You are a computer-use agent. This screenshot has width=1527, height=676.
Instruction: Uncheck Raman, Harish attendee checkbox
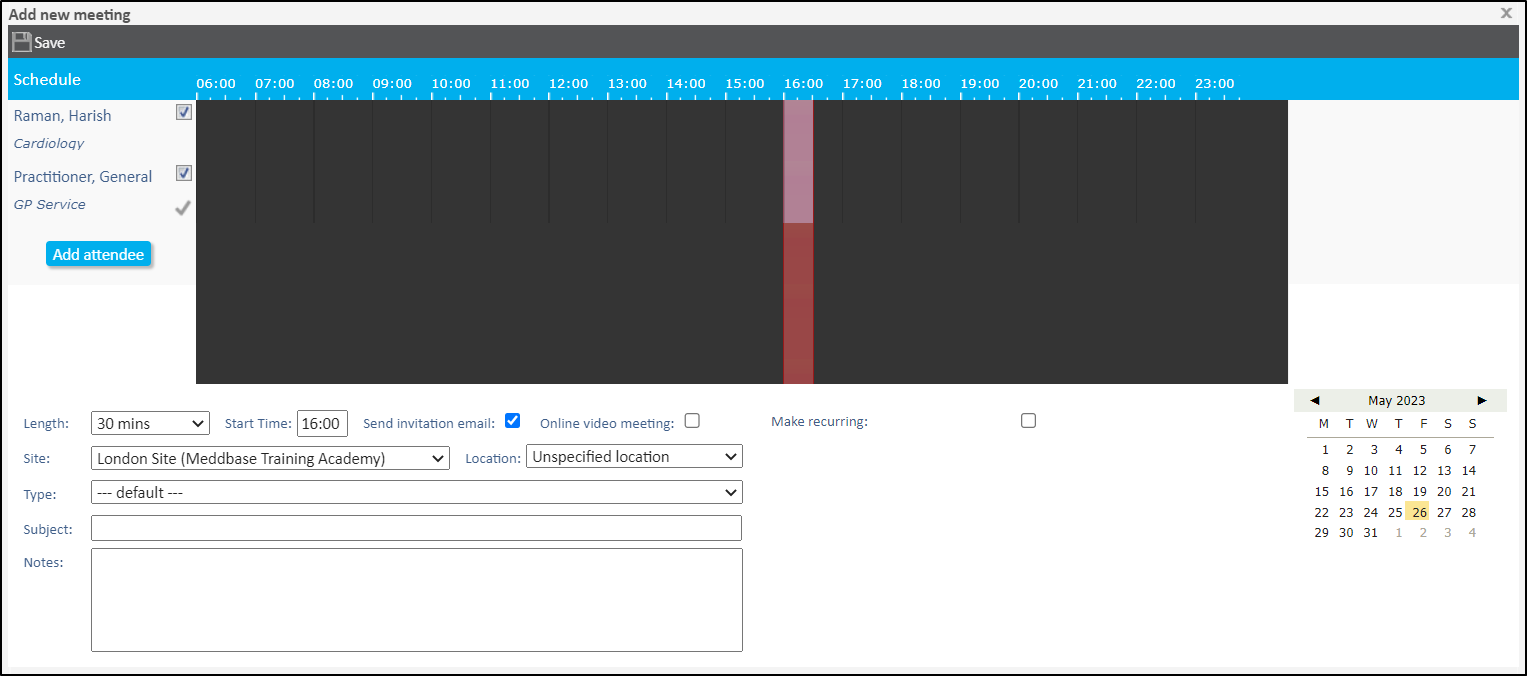pos(184,112)
